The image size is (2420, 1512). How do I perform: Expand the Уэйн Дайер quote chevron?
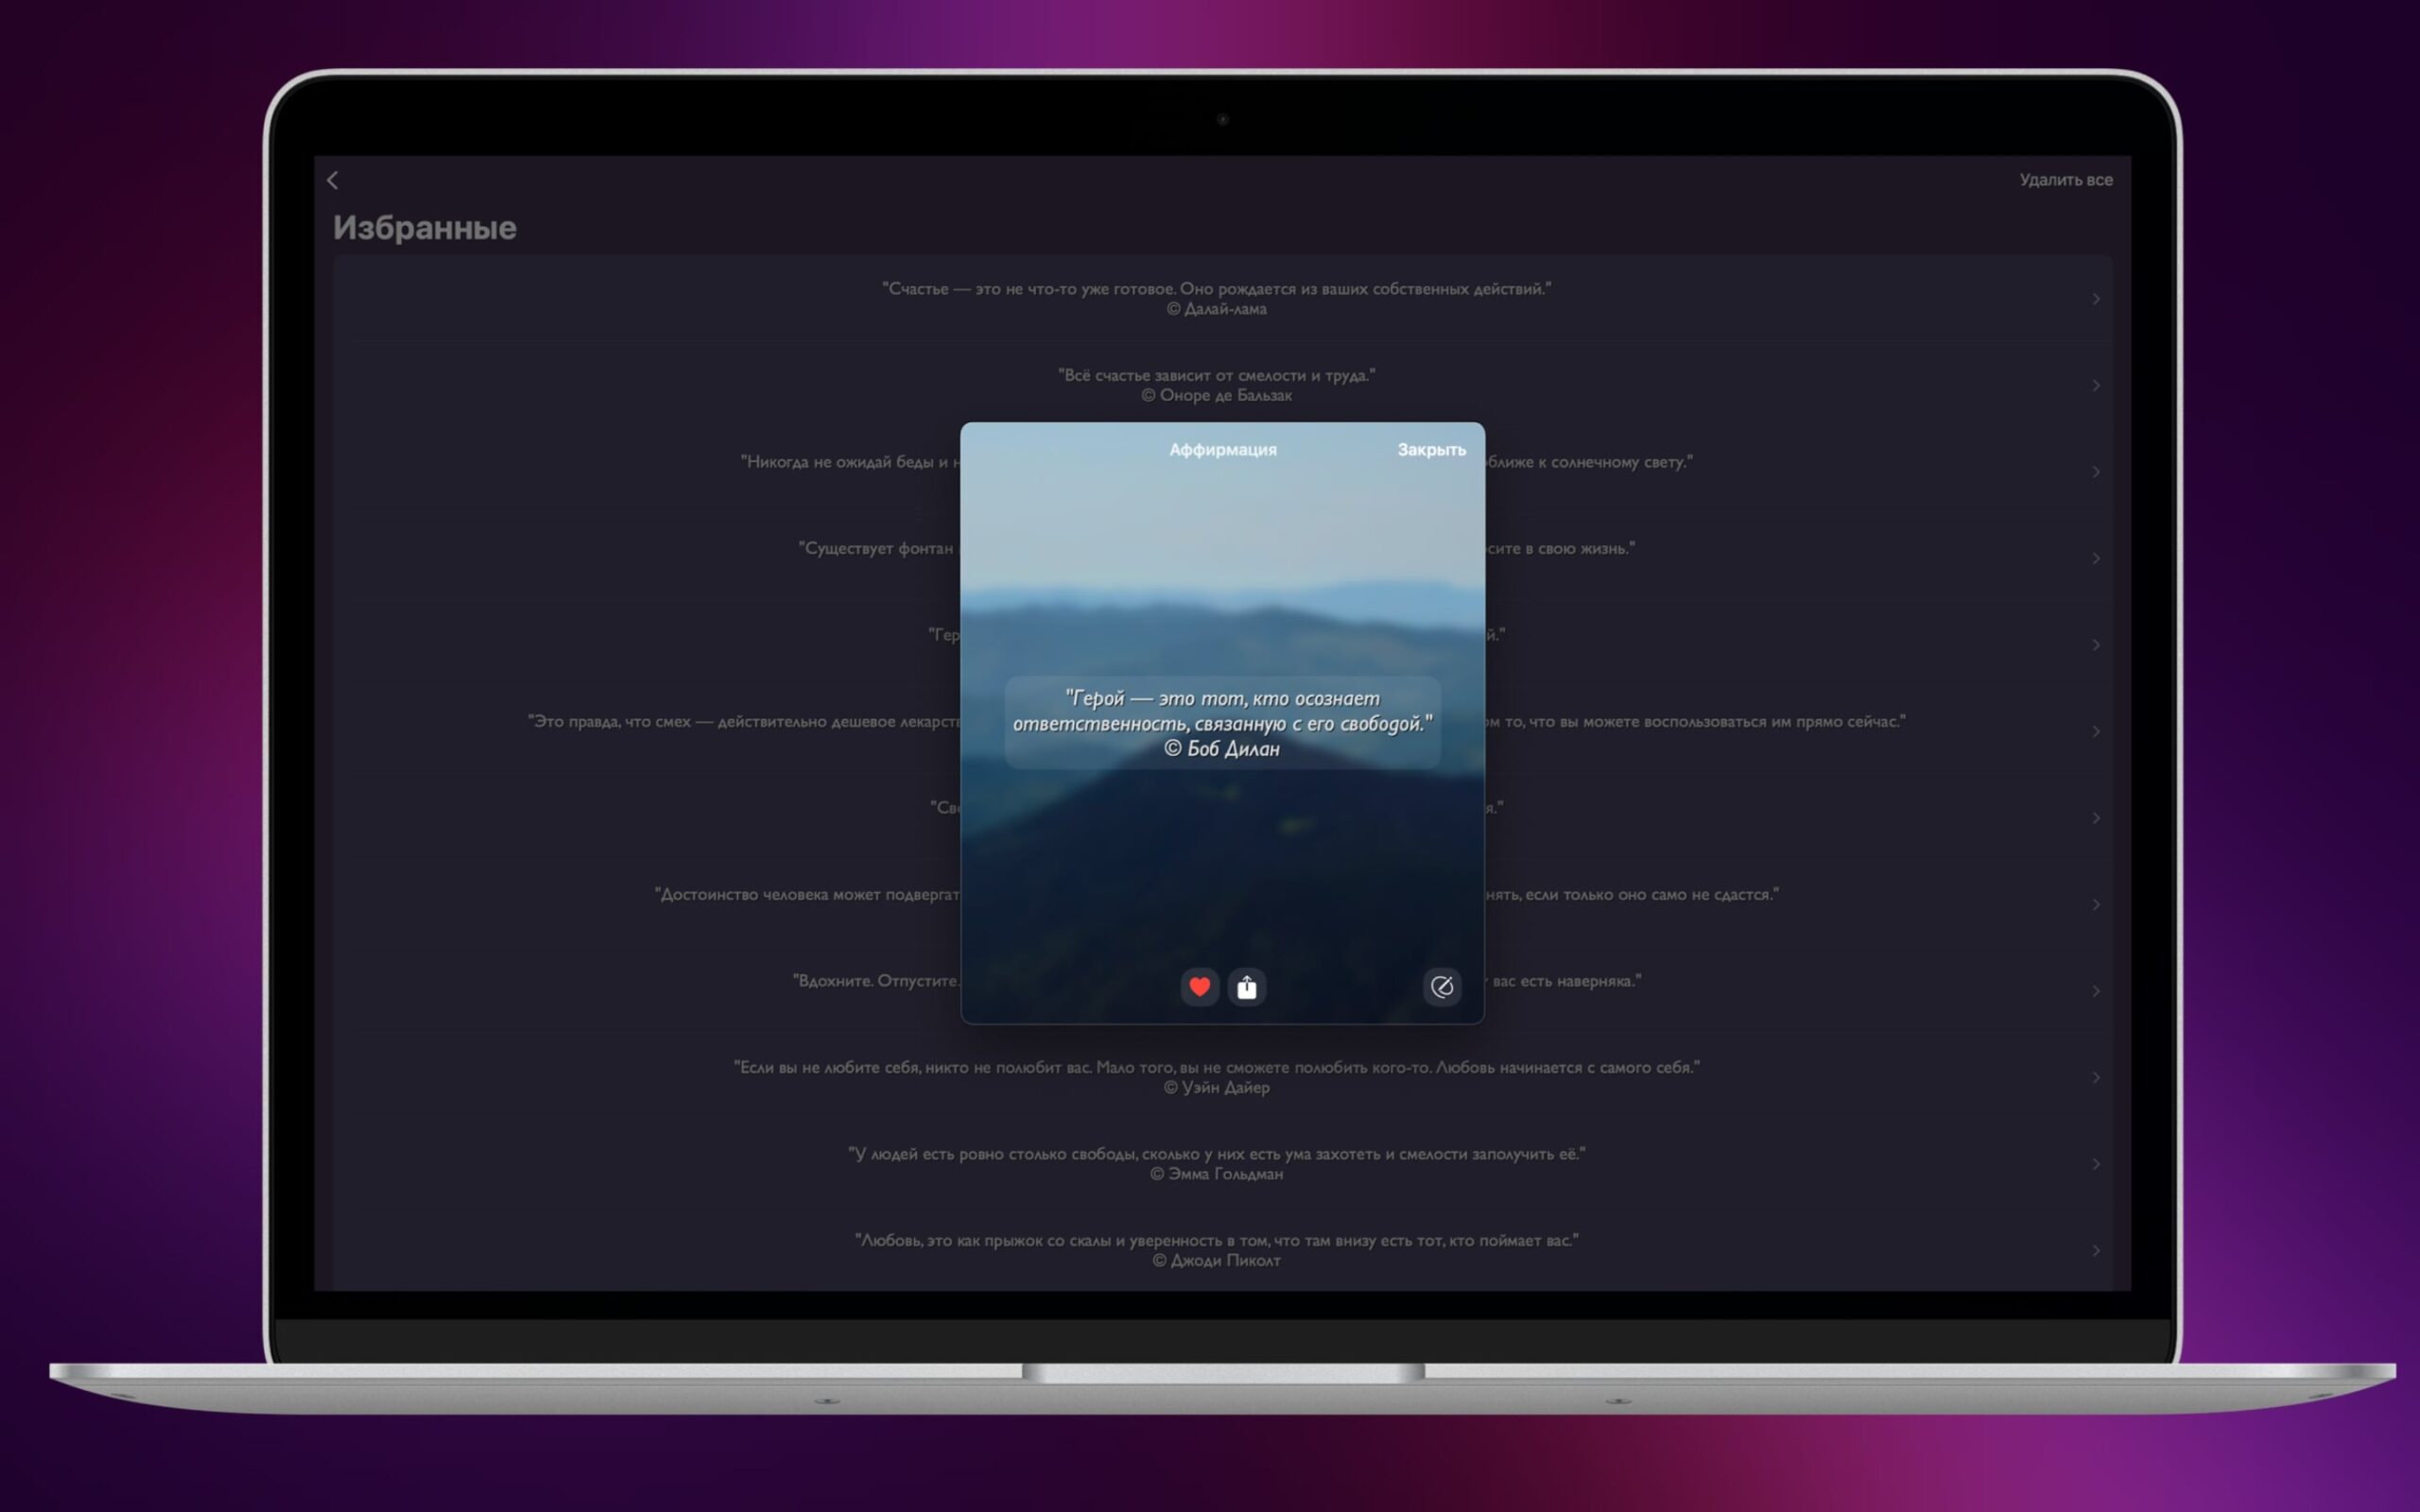coord(2095,1078)
